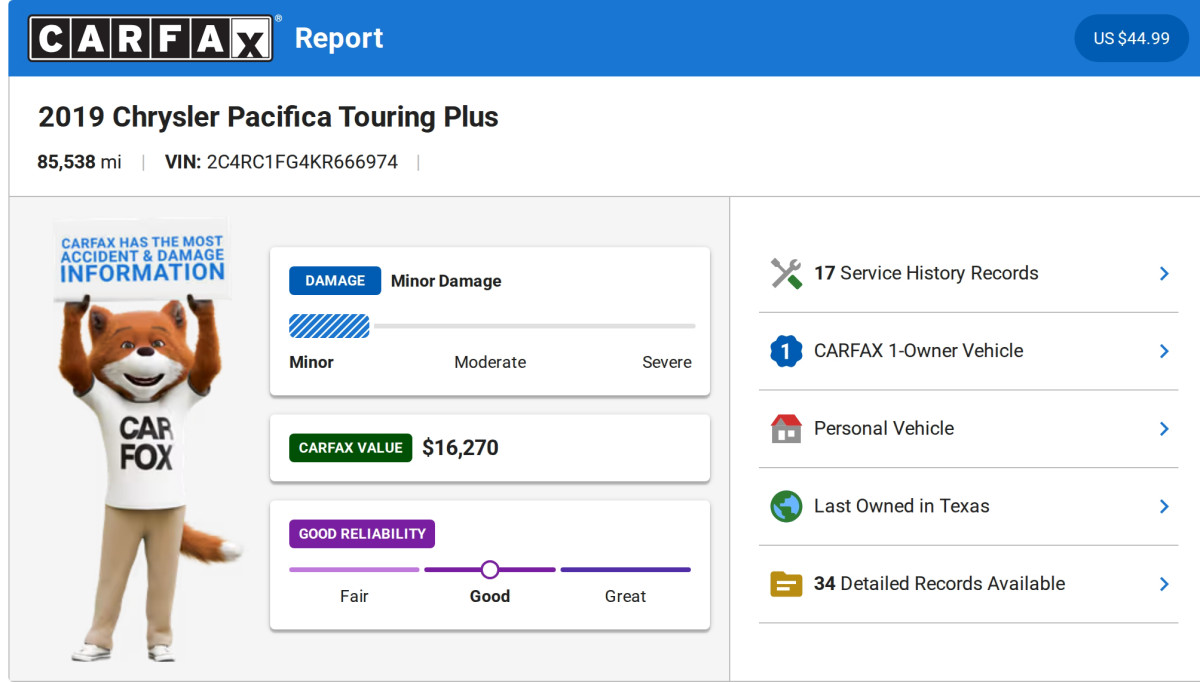This screenshot has height=682, width=1200.
Task: Click the wrench Service History icon
Action: pyautogui.click(x=786, y=273)
